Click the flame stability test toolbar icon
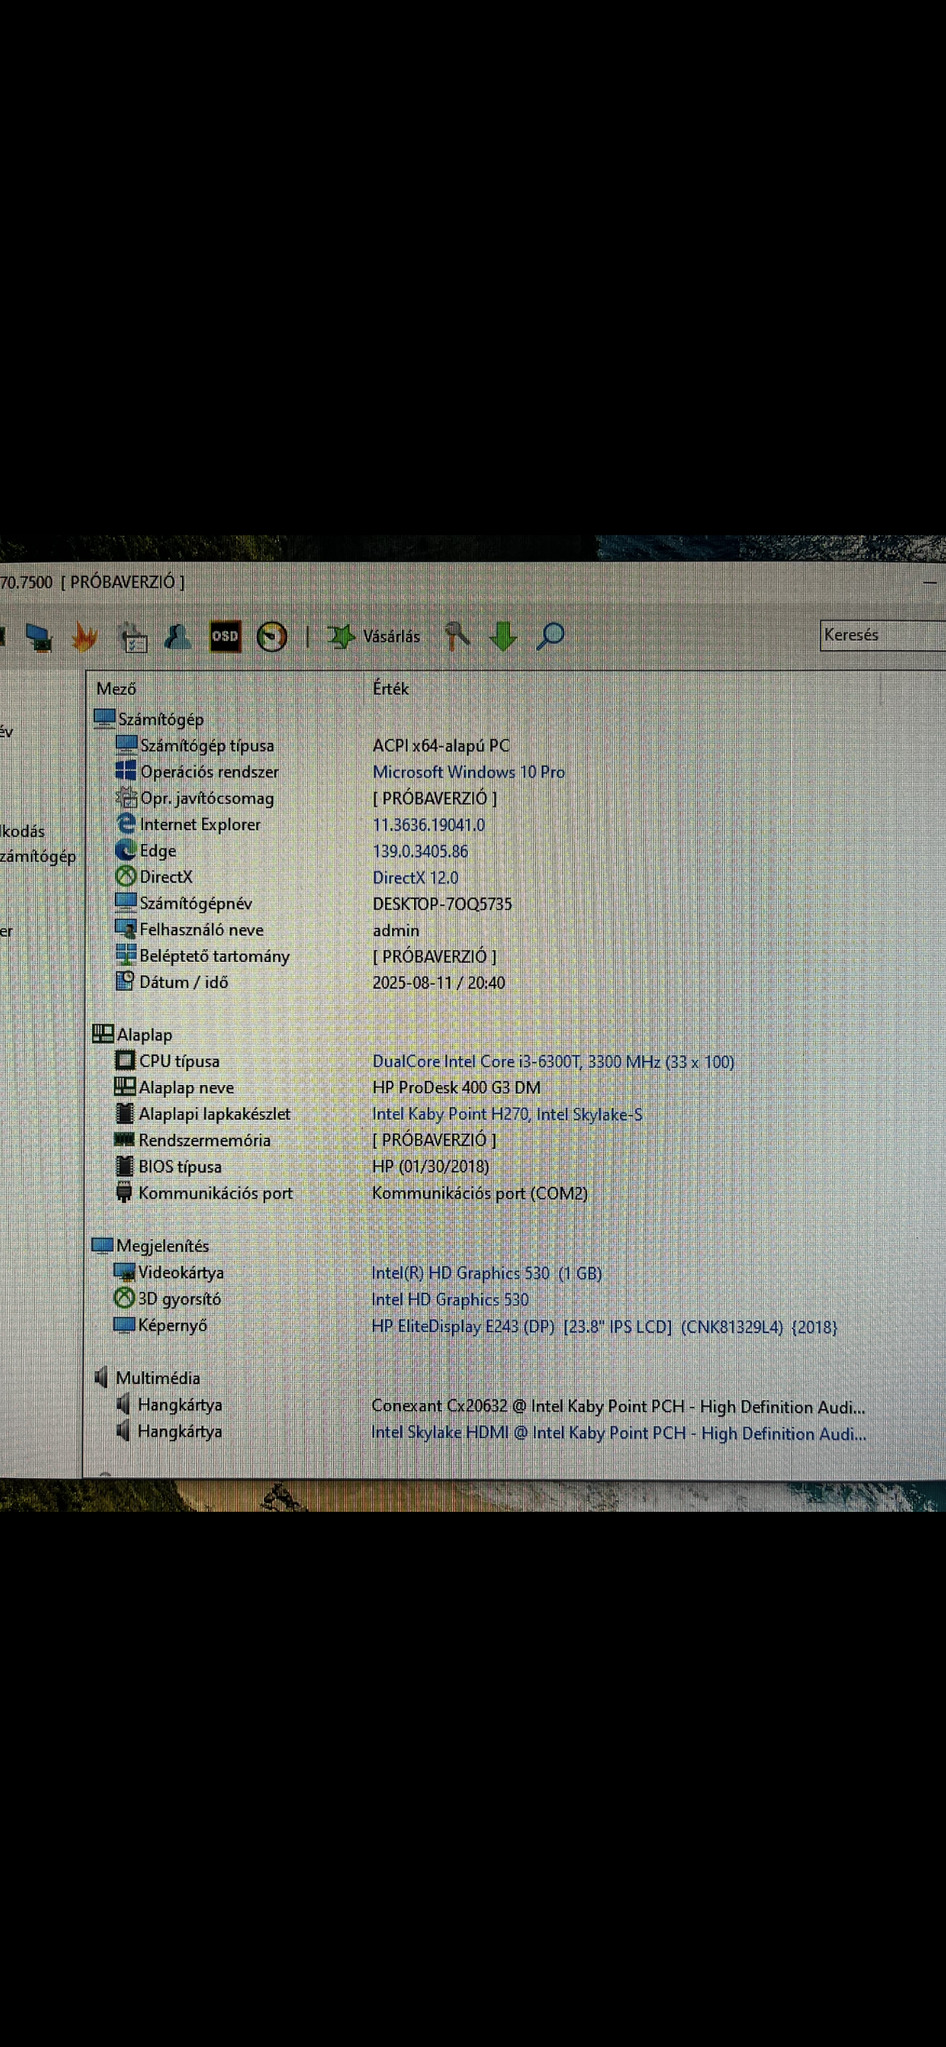The image size is (946, 2047). click(85, 637)
